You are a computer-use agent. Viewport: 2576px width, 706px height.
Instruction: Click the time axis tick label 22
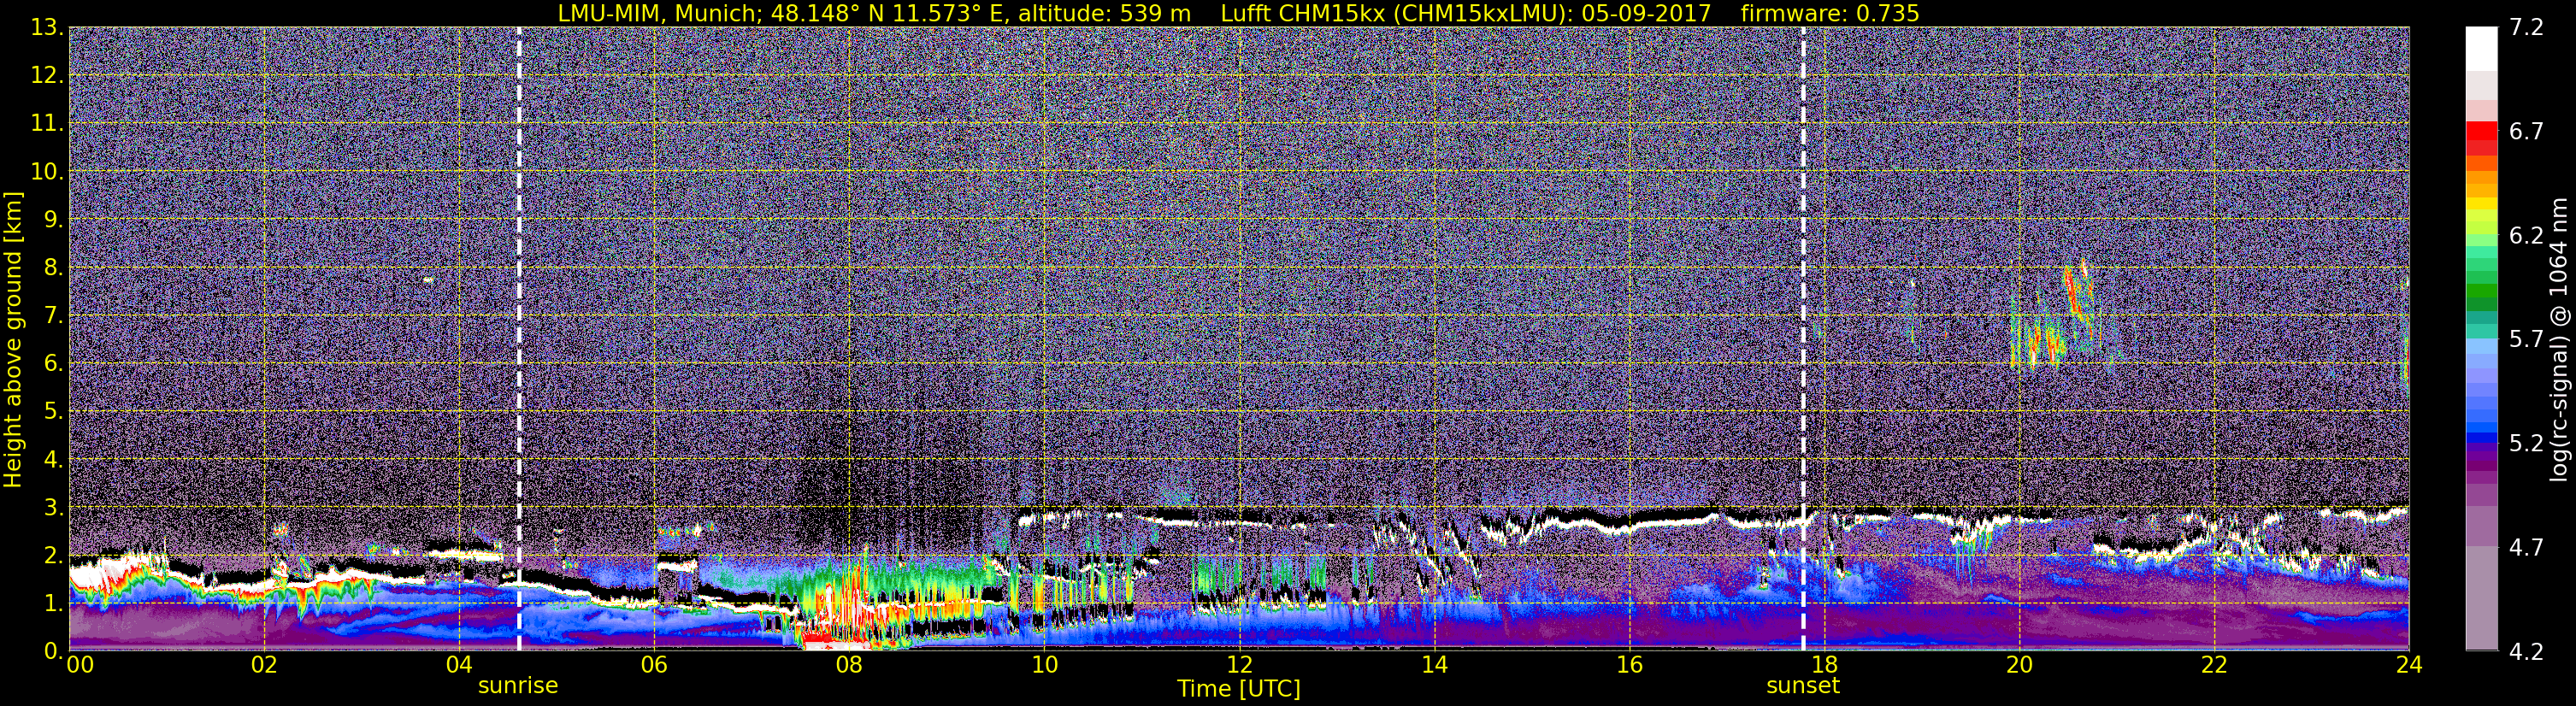[2214, 665]
